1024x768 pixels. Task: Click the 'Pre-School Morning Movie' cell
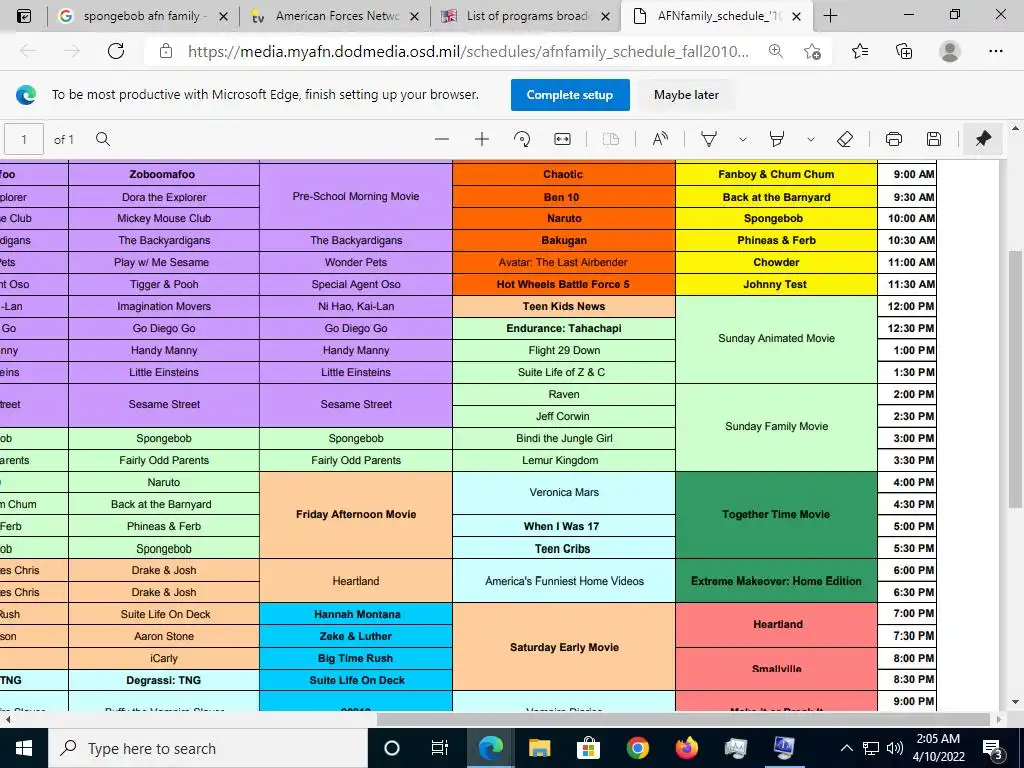pyautogui.click(x=356, y=196)
